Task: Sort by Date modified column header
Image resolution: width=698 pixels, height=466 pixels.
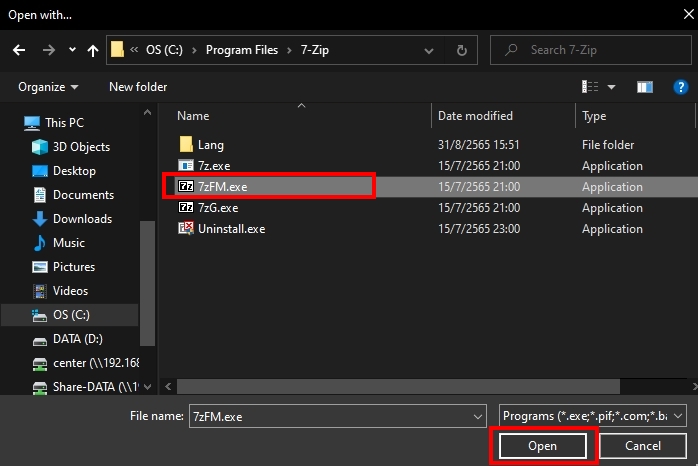Action: (x=475, y=116)
